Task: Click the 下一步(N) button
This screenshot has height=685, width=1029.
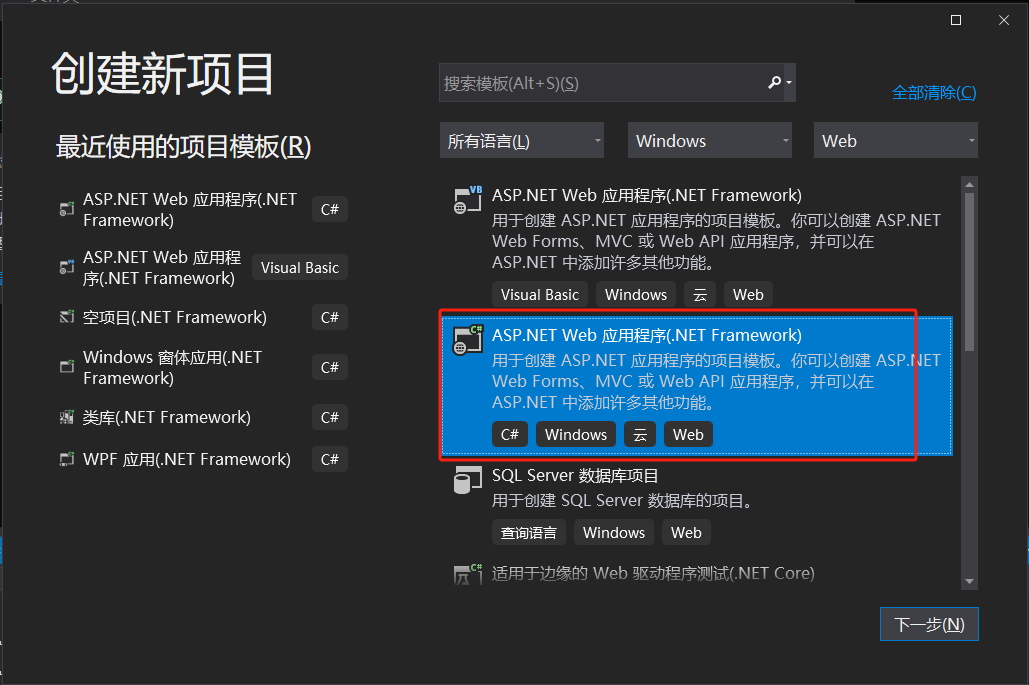Action: click(x=928, y=623)
